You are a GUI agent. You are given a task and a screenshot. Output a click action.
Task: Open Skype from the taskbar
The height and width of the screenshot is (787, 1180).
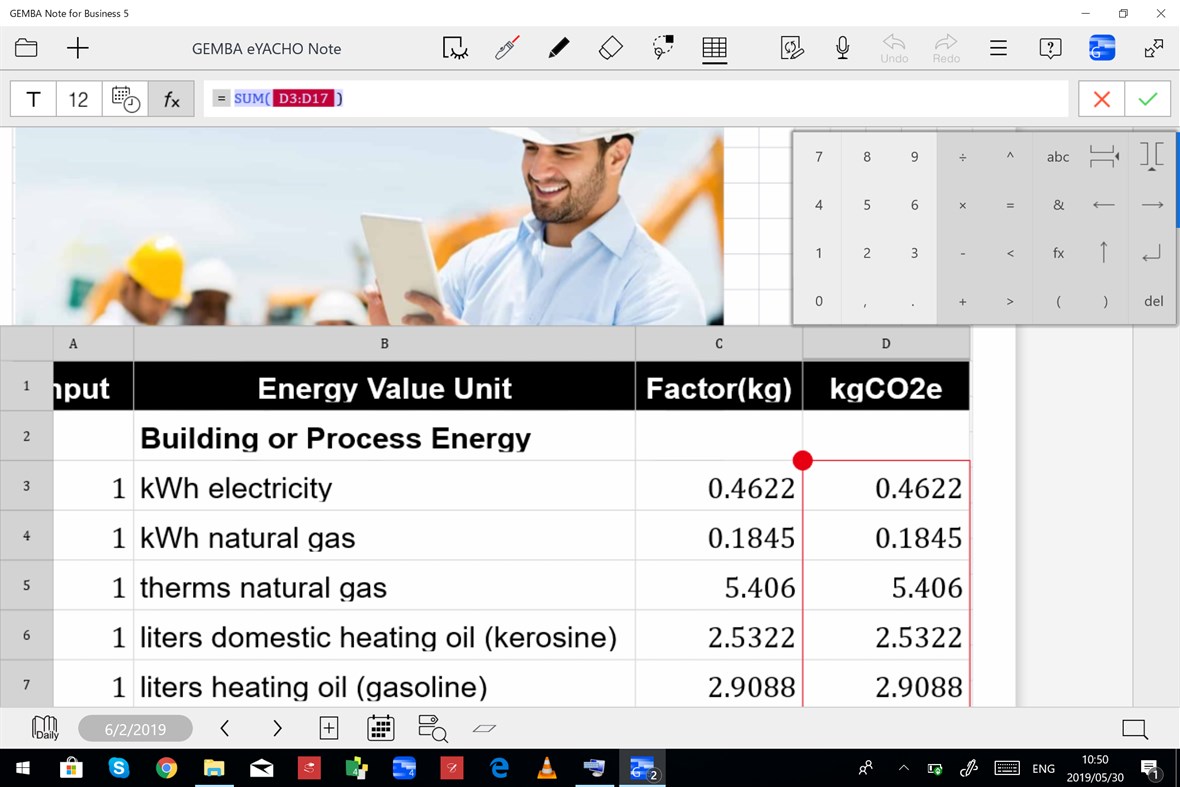119,768
